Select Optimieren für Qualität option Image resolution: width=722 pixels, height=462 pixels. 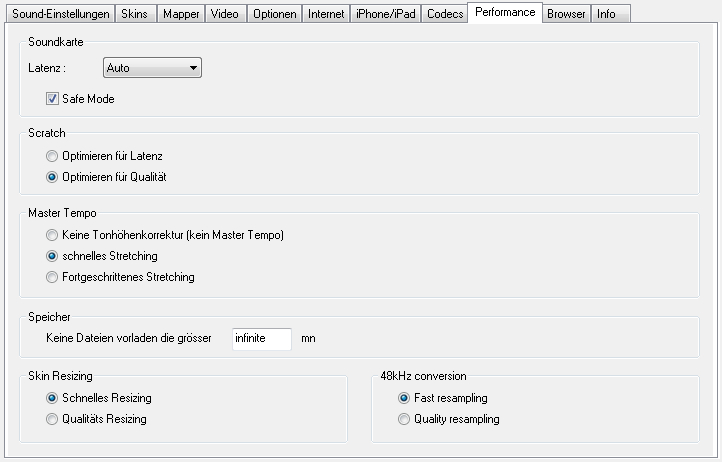[x=53, y=177]
